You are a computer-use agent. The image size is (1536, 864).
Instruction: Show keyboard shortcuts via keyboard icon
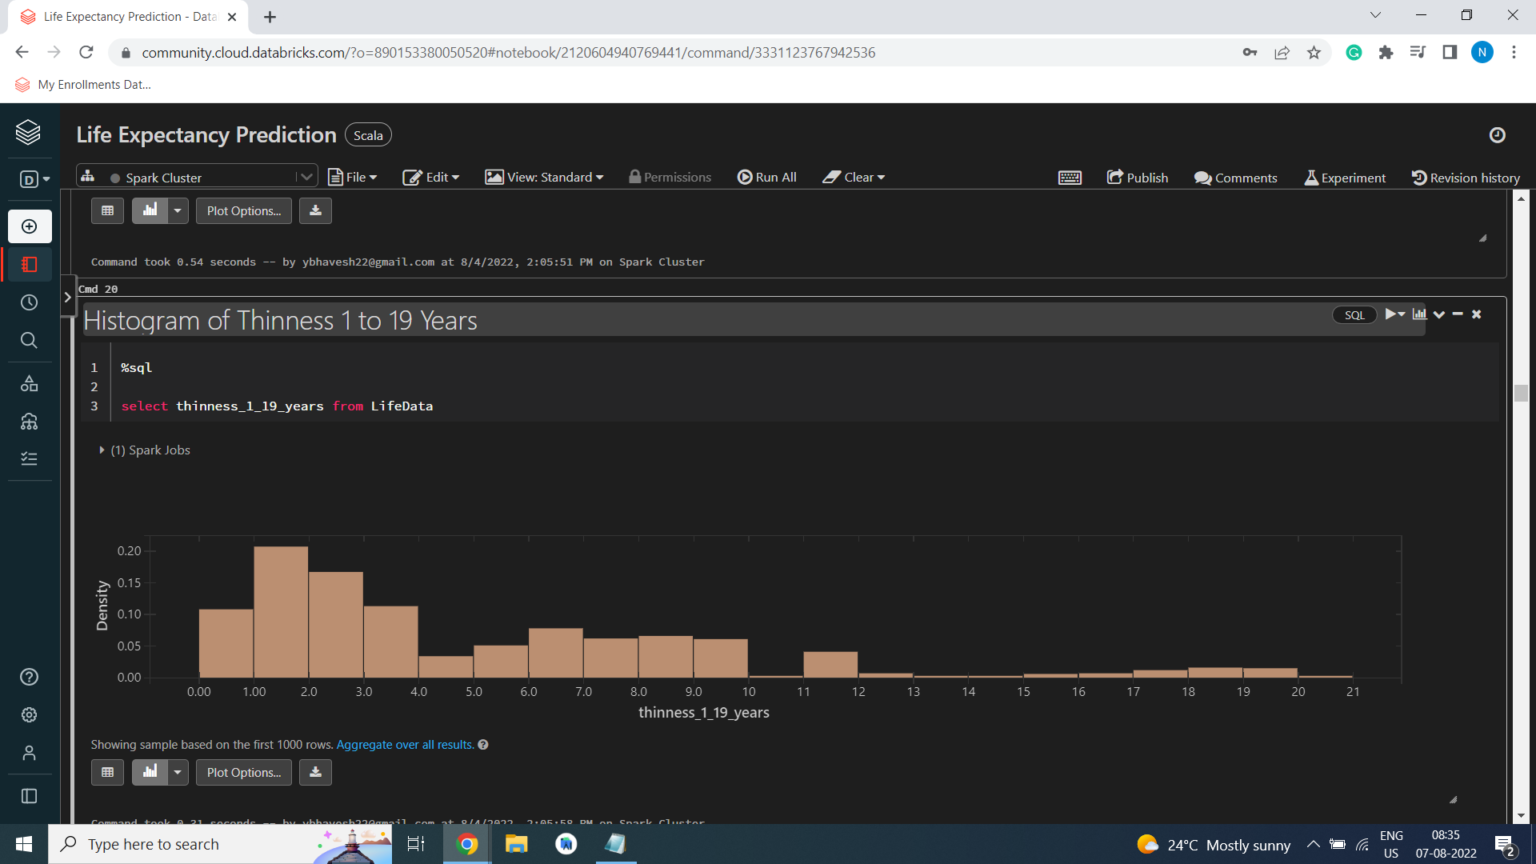coord(1069,177)
